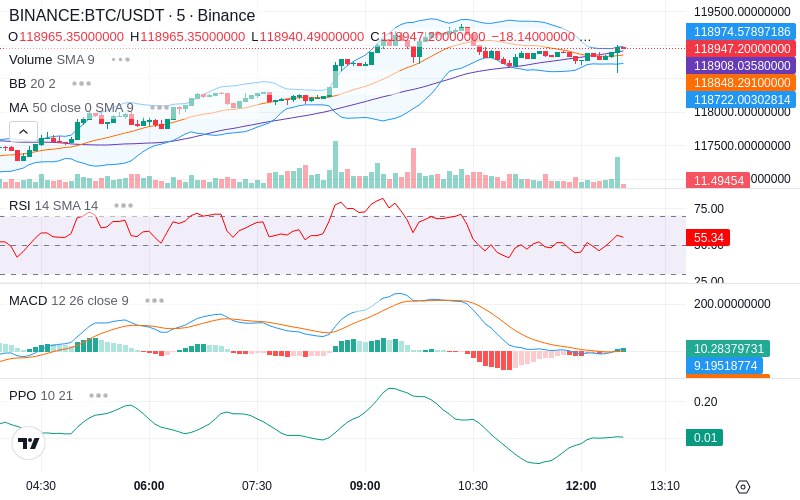Open more options for RSI 14 indicator
The image size is (800, 500).
coord(123,206)
